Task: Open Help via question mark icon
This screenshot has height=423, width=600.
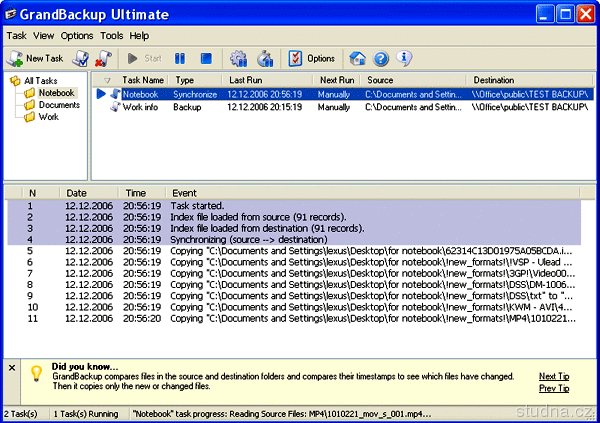Action: pyautogui.click(x=381, y=58)
